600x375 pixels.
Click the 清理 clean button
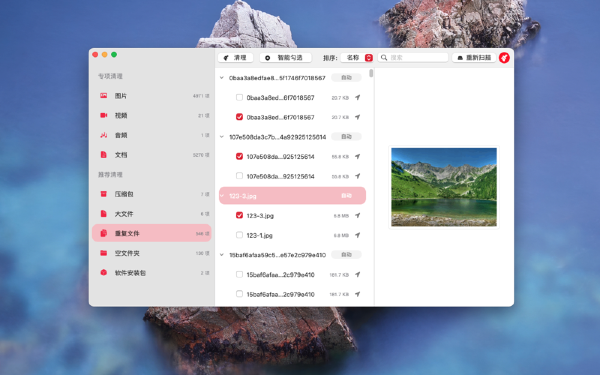click(236, 58)
